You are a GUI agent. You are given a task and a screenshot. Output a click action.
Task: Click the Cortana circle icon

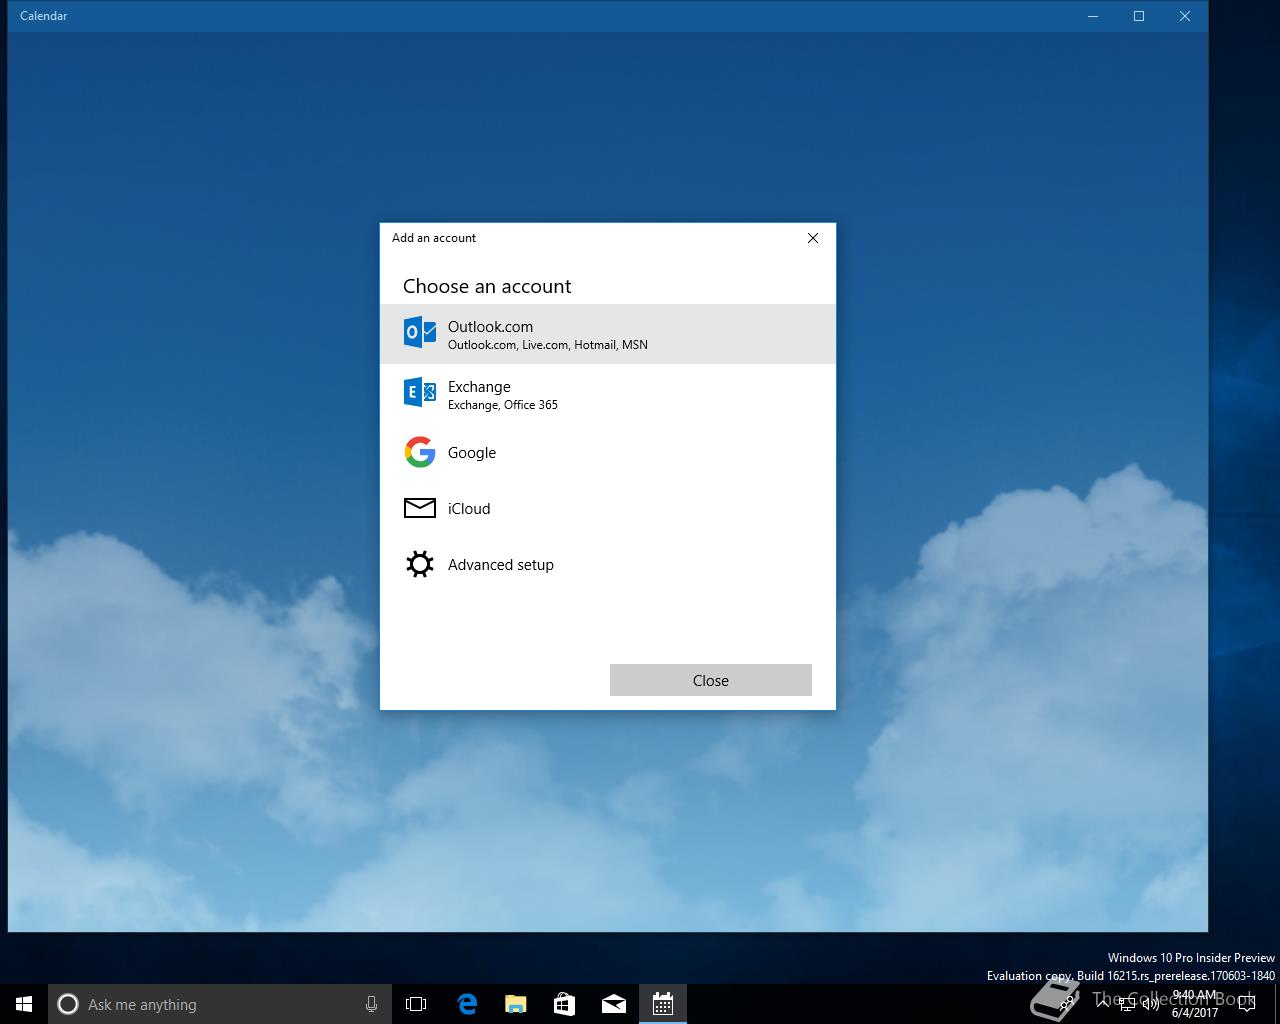(68, 1004)
